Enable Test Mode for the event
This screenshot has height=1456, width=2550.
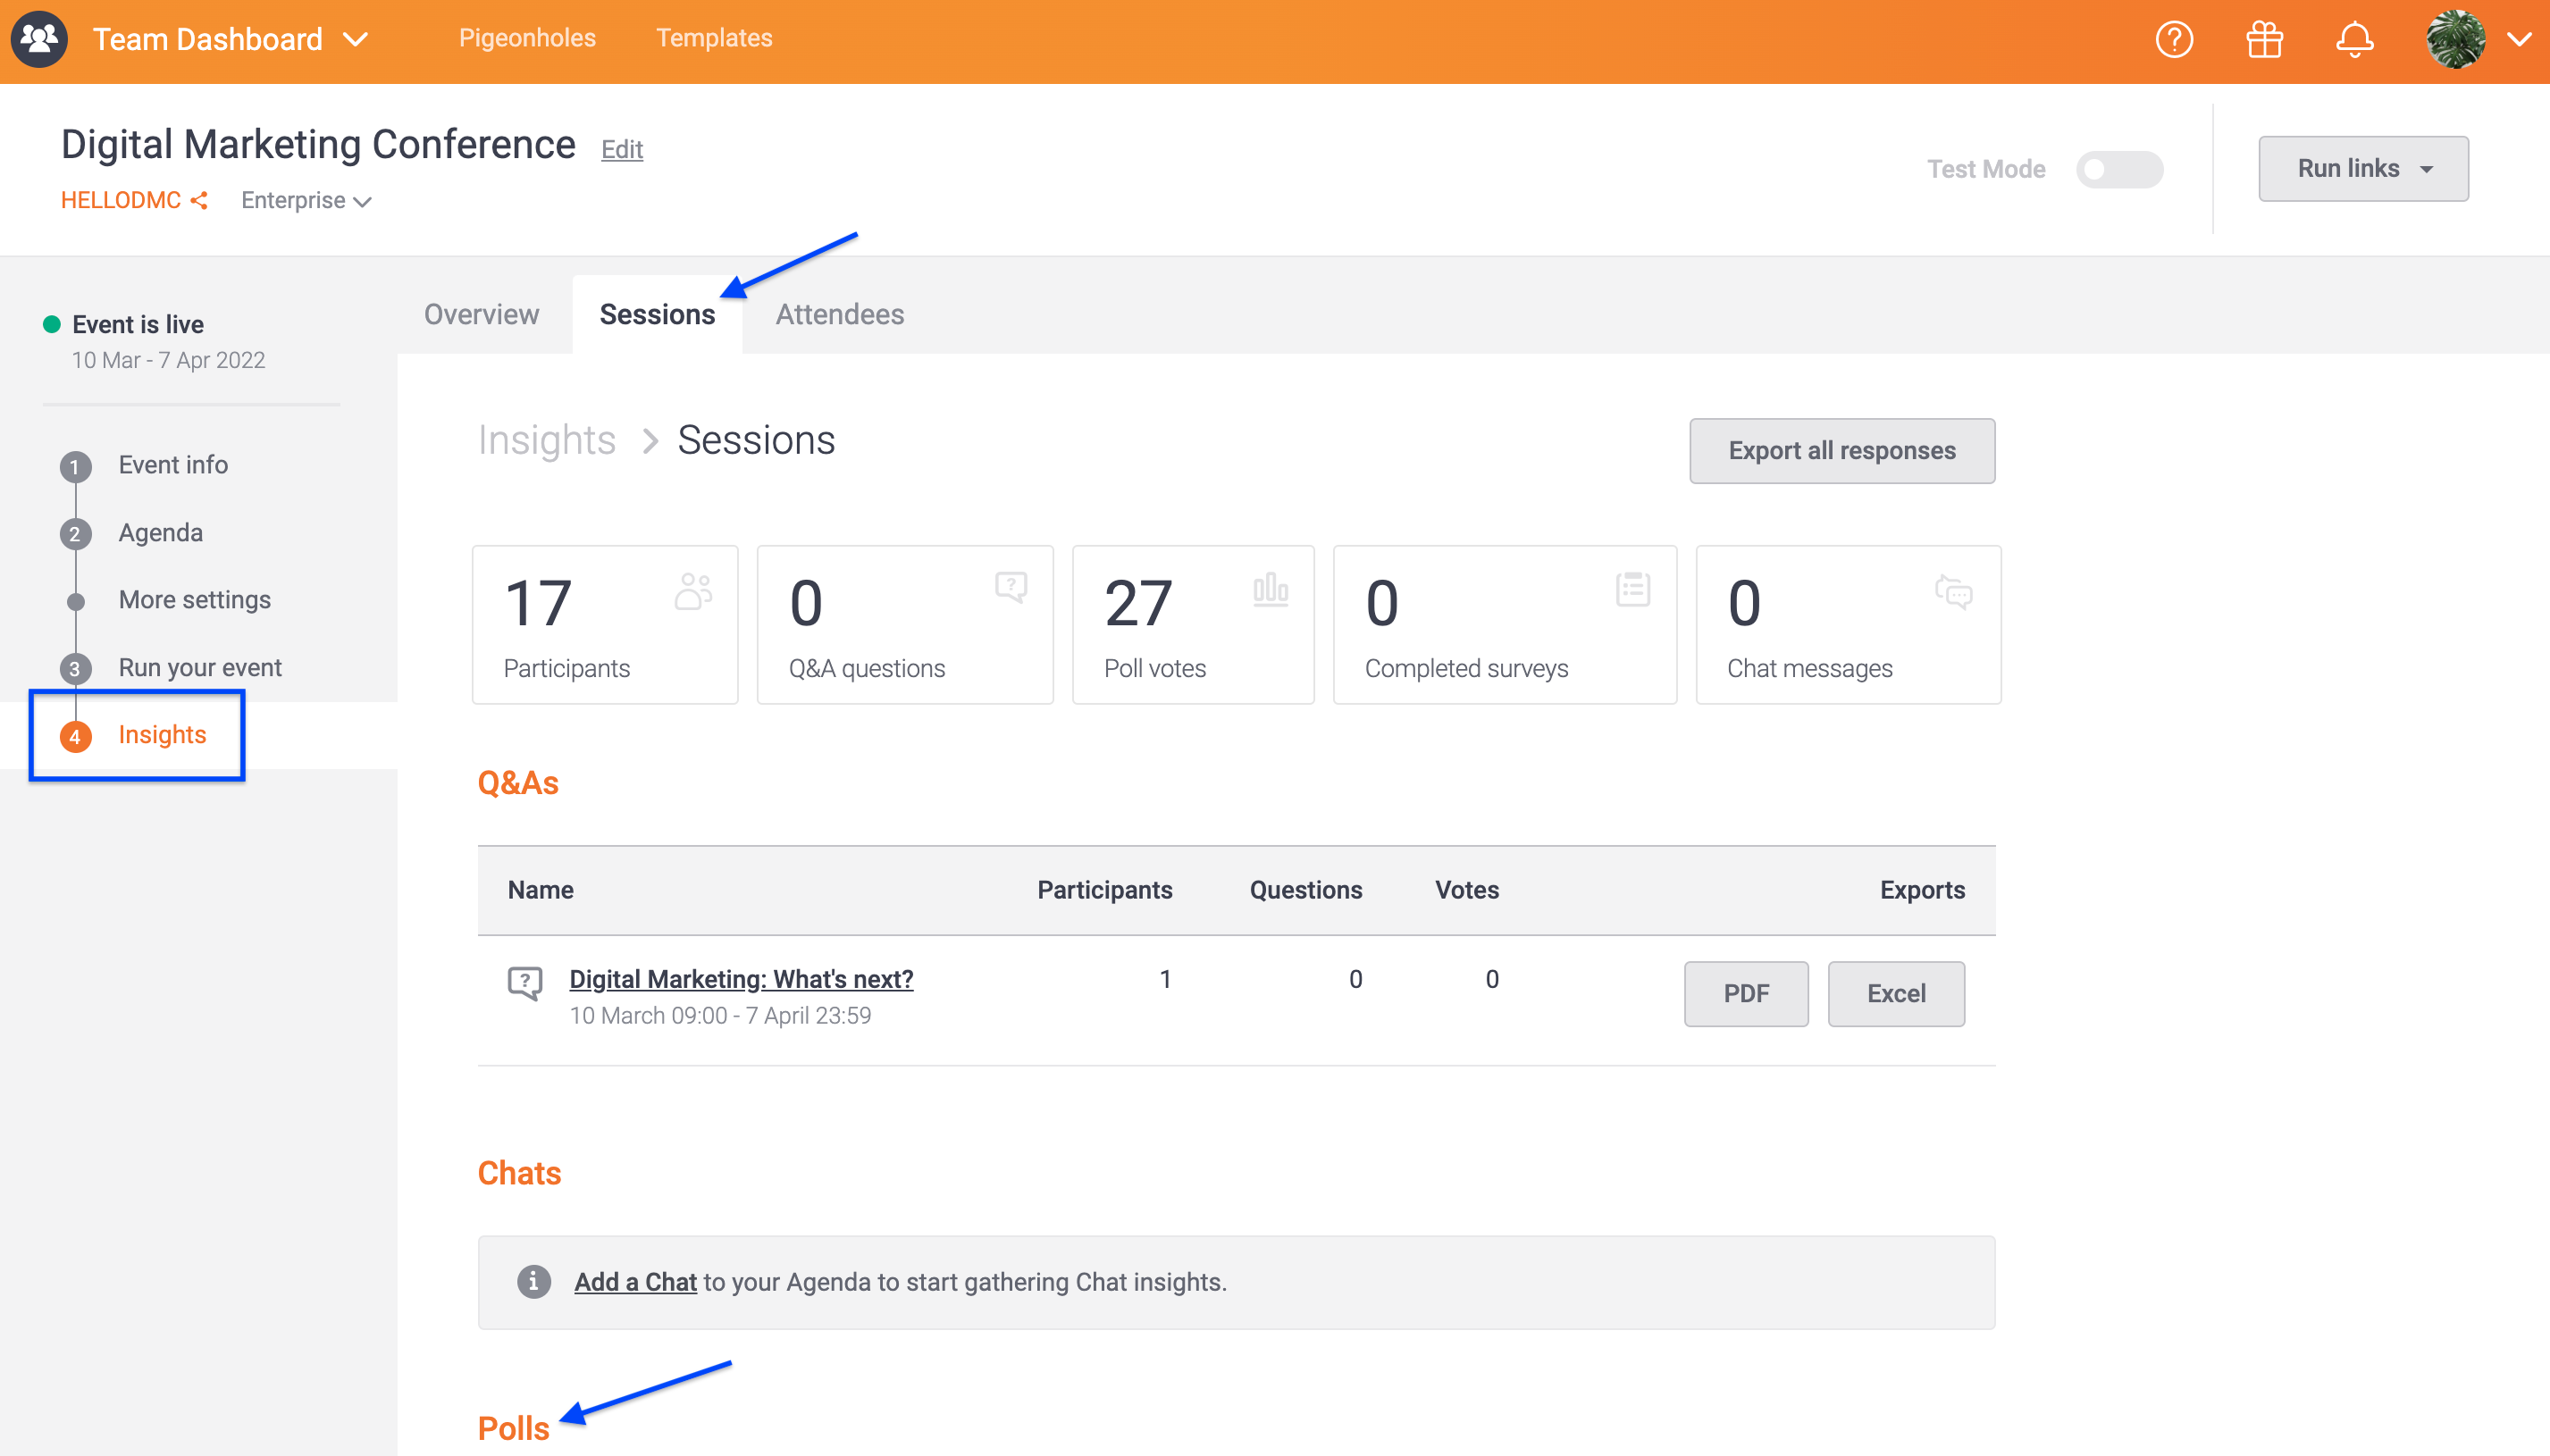pyautogui.click(x=2119, y=170)
